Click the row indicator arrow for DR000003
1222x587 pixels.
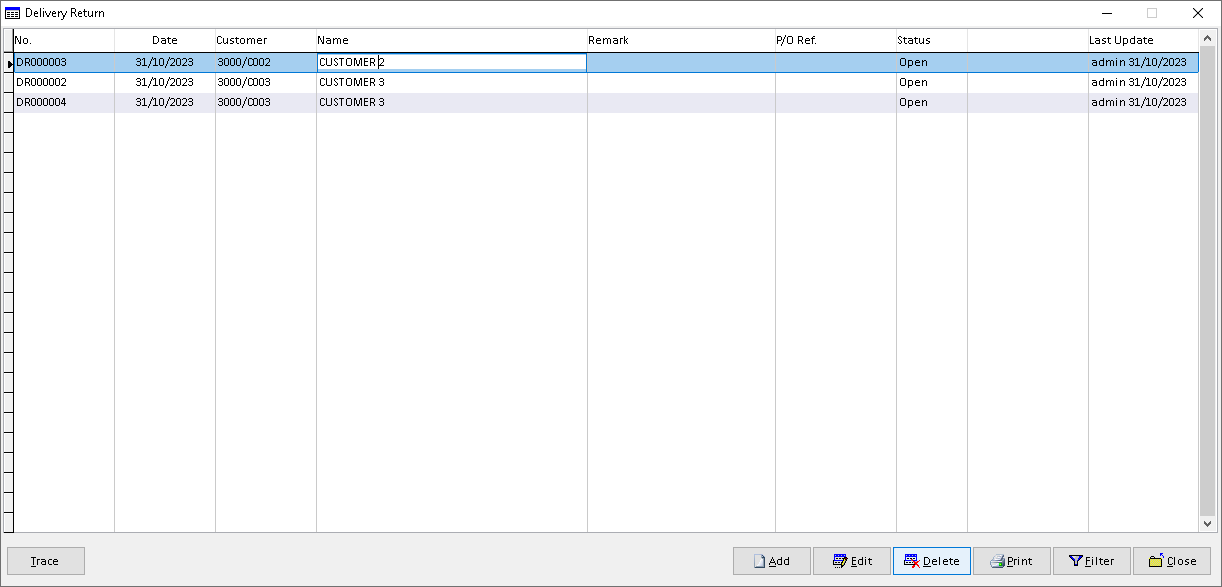coord(9,63)
